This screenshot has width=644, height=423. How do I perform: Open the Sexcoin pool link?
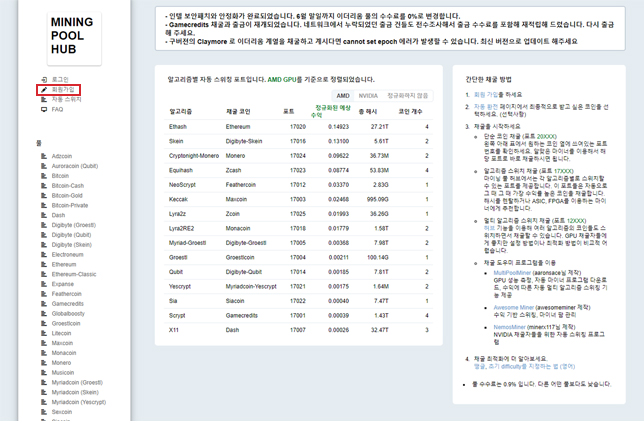coord(62,412)
